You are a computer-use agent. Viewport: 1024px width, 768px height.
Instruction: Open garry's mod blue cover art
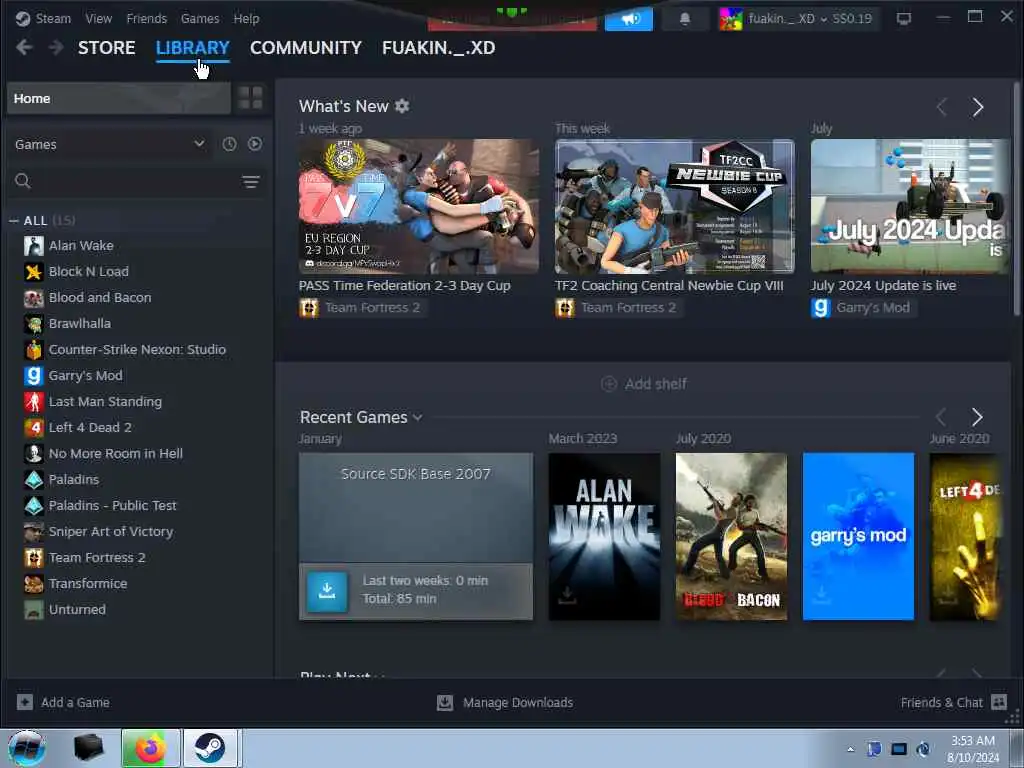point(858,536)
